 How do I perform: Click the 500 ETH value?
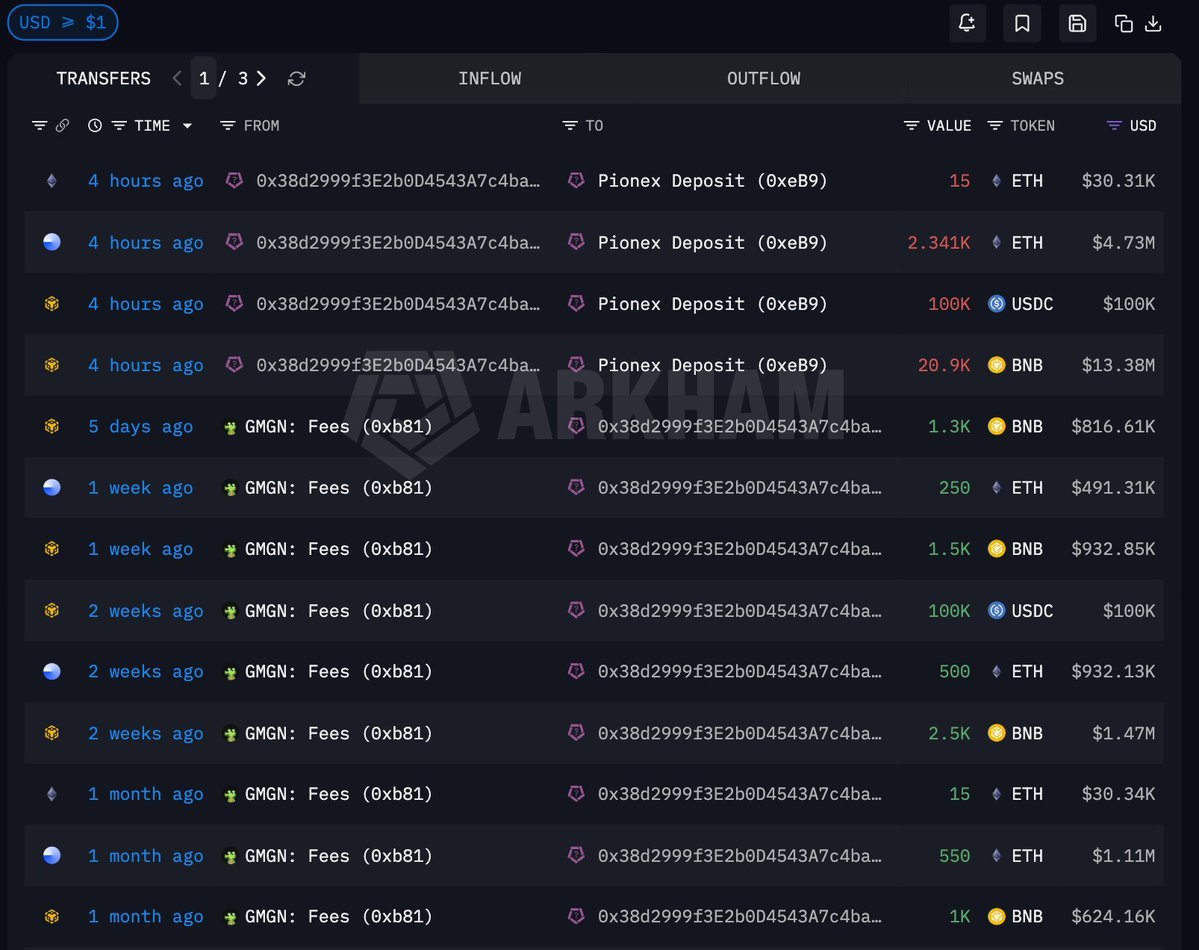[x=954, y=671]
